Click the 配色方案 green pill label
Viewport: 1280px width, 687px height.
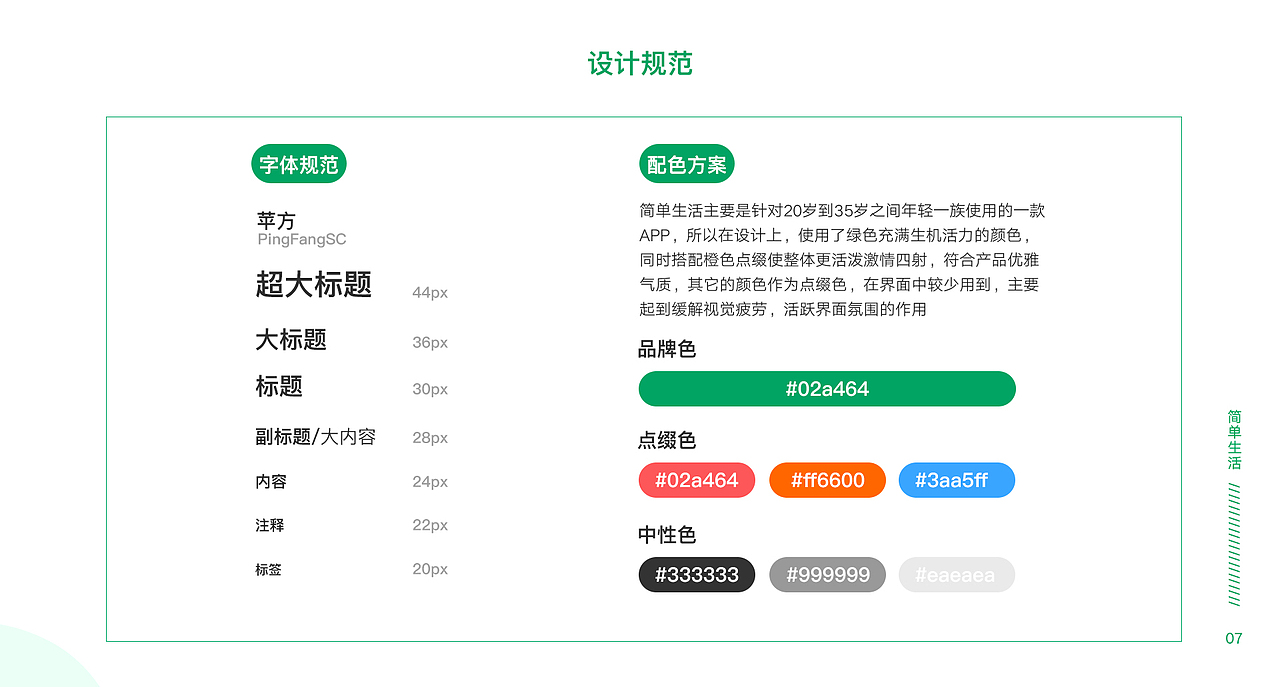pyautogui.click(x=687, y=163)
